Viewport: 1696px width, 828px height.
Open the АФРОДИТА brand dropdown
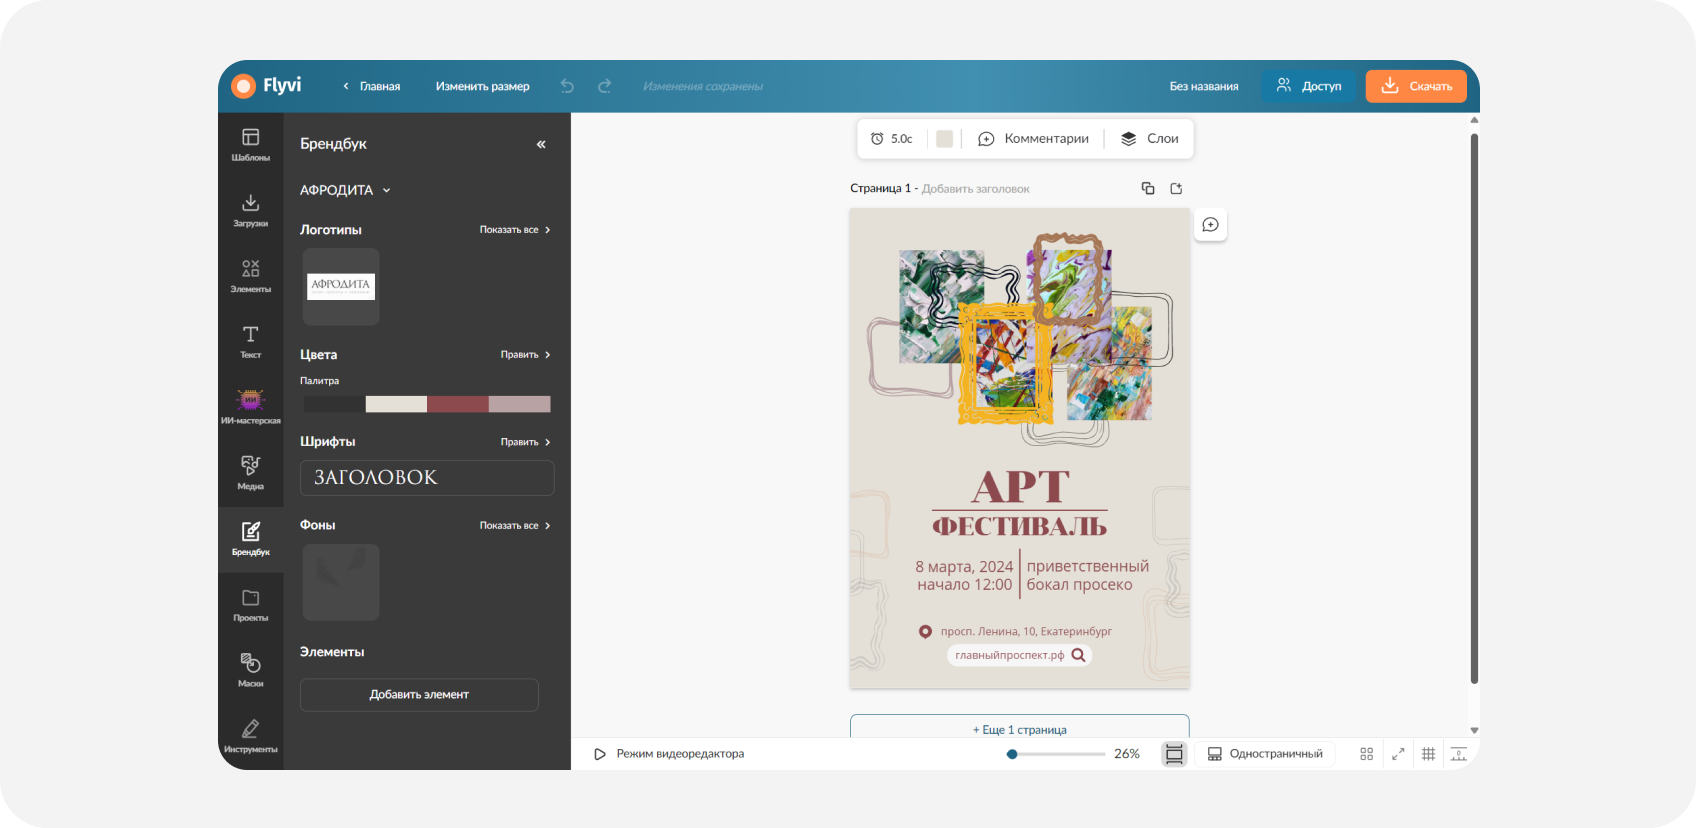[x=345, y=190]
